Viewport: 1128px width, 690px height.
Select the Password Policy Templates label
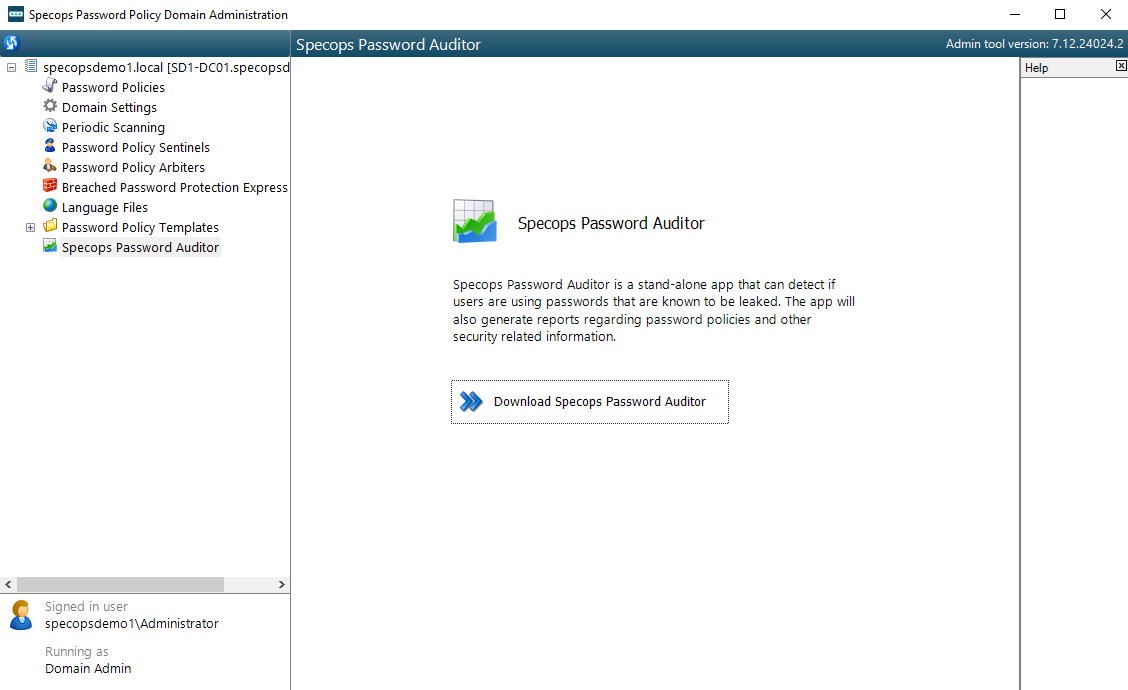point(140,227)
